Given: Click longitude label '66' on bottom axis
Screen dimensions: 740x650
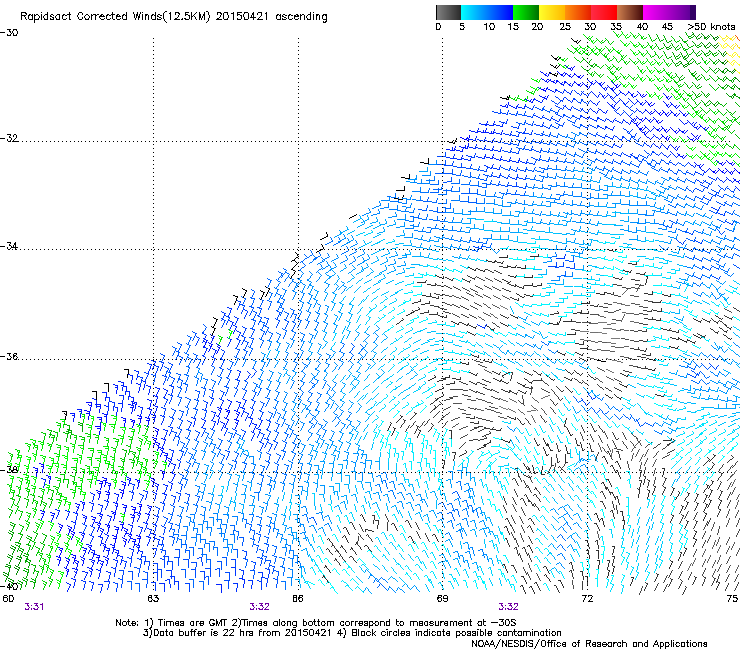Looking at the screenshot, I should [298, 599].
